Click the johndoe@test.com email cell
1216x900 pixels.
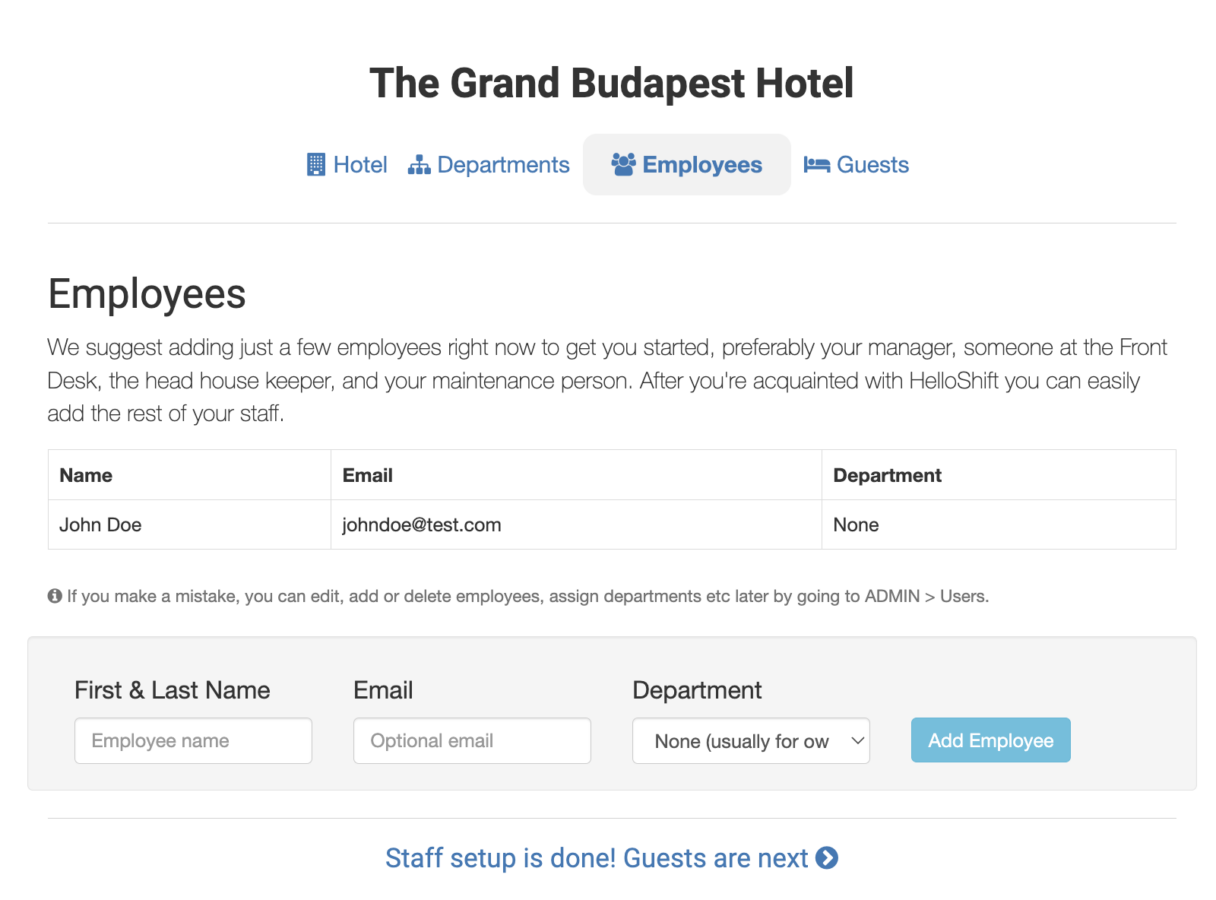coord(577,525)
